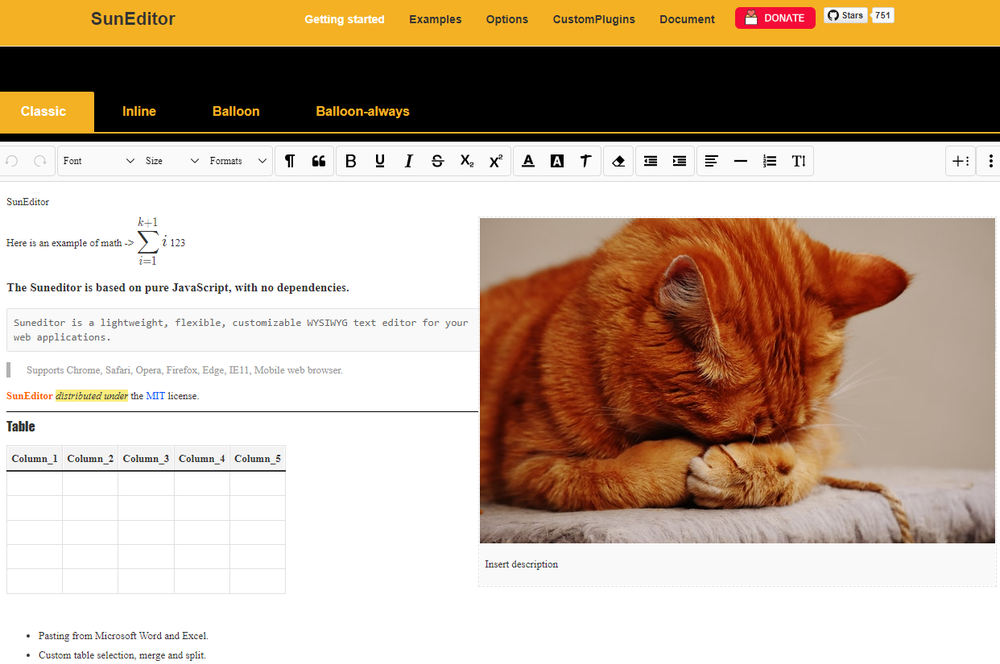1000x664 pixels.
Task: Open the vertical dots overflow menu
Action: [x=990, y=161]
